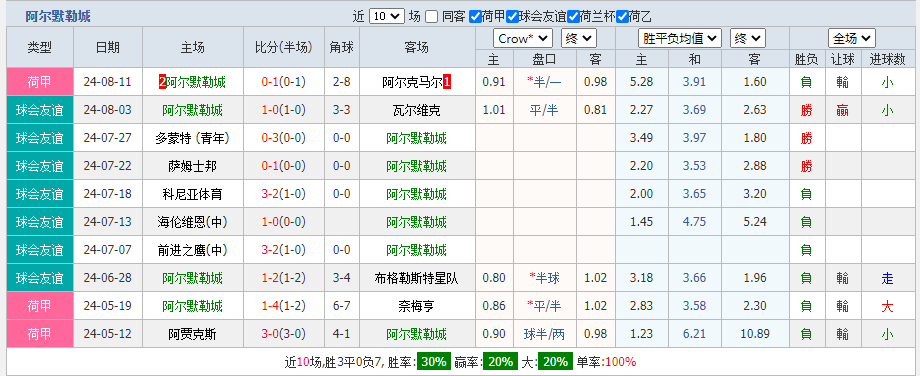The image size is (920, 376).
Task: Click score 3-0(3-0) for 阿贾克斯
Action: pyautogui.click(x=284, y=334)
